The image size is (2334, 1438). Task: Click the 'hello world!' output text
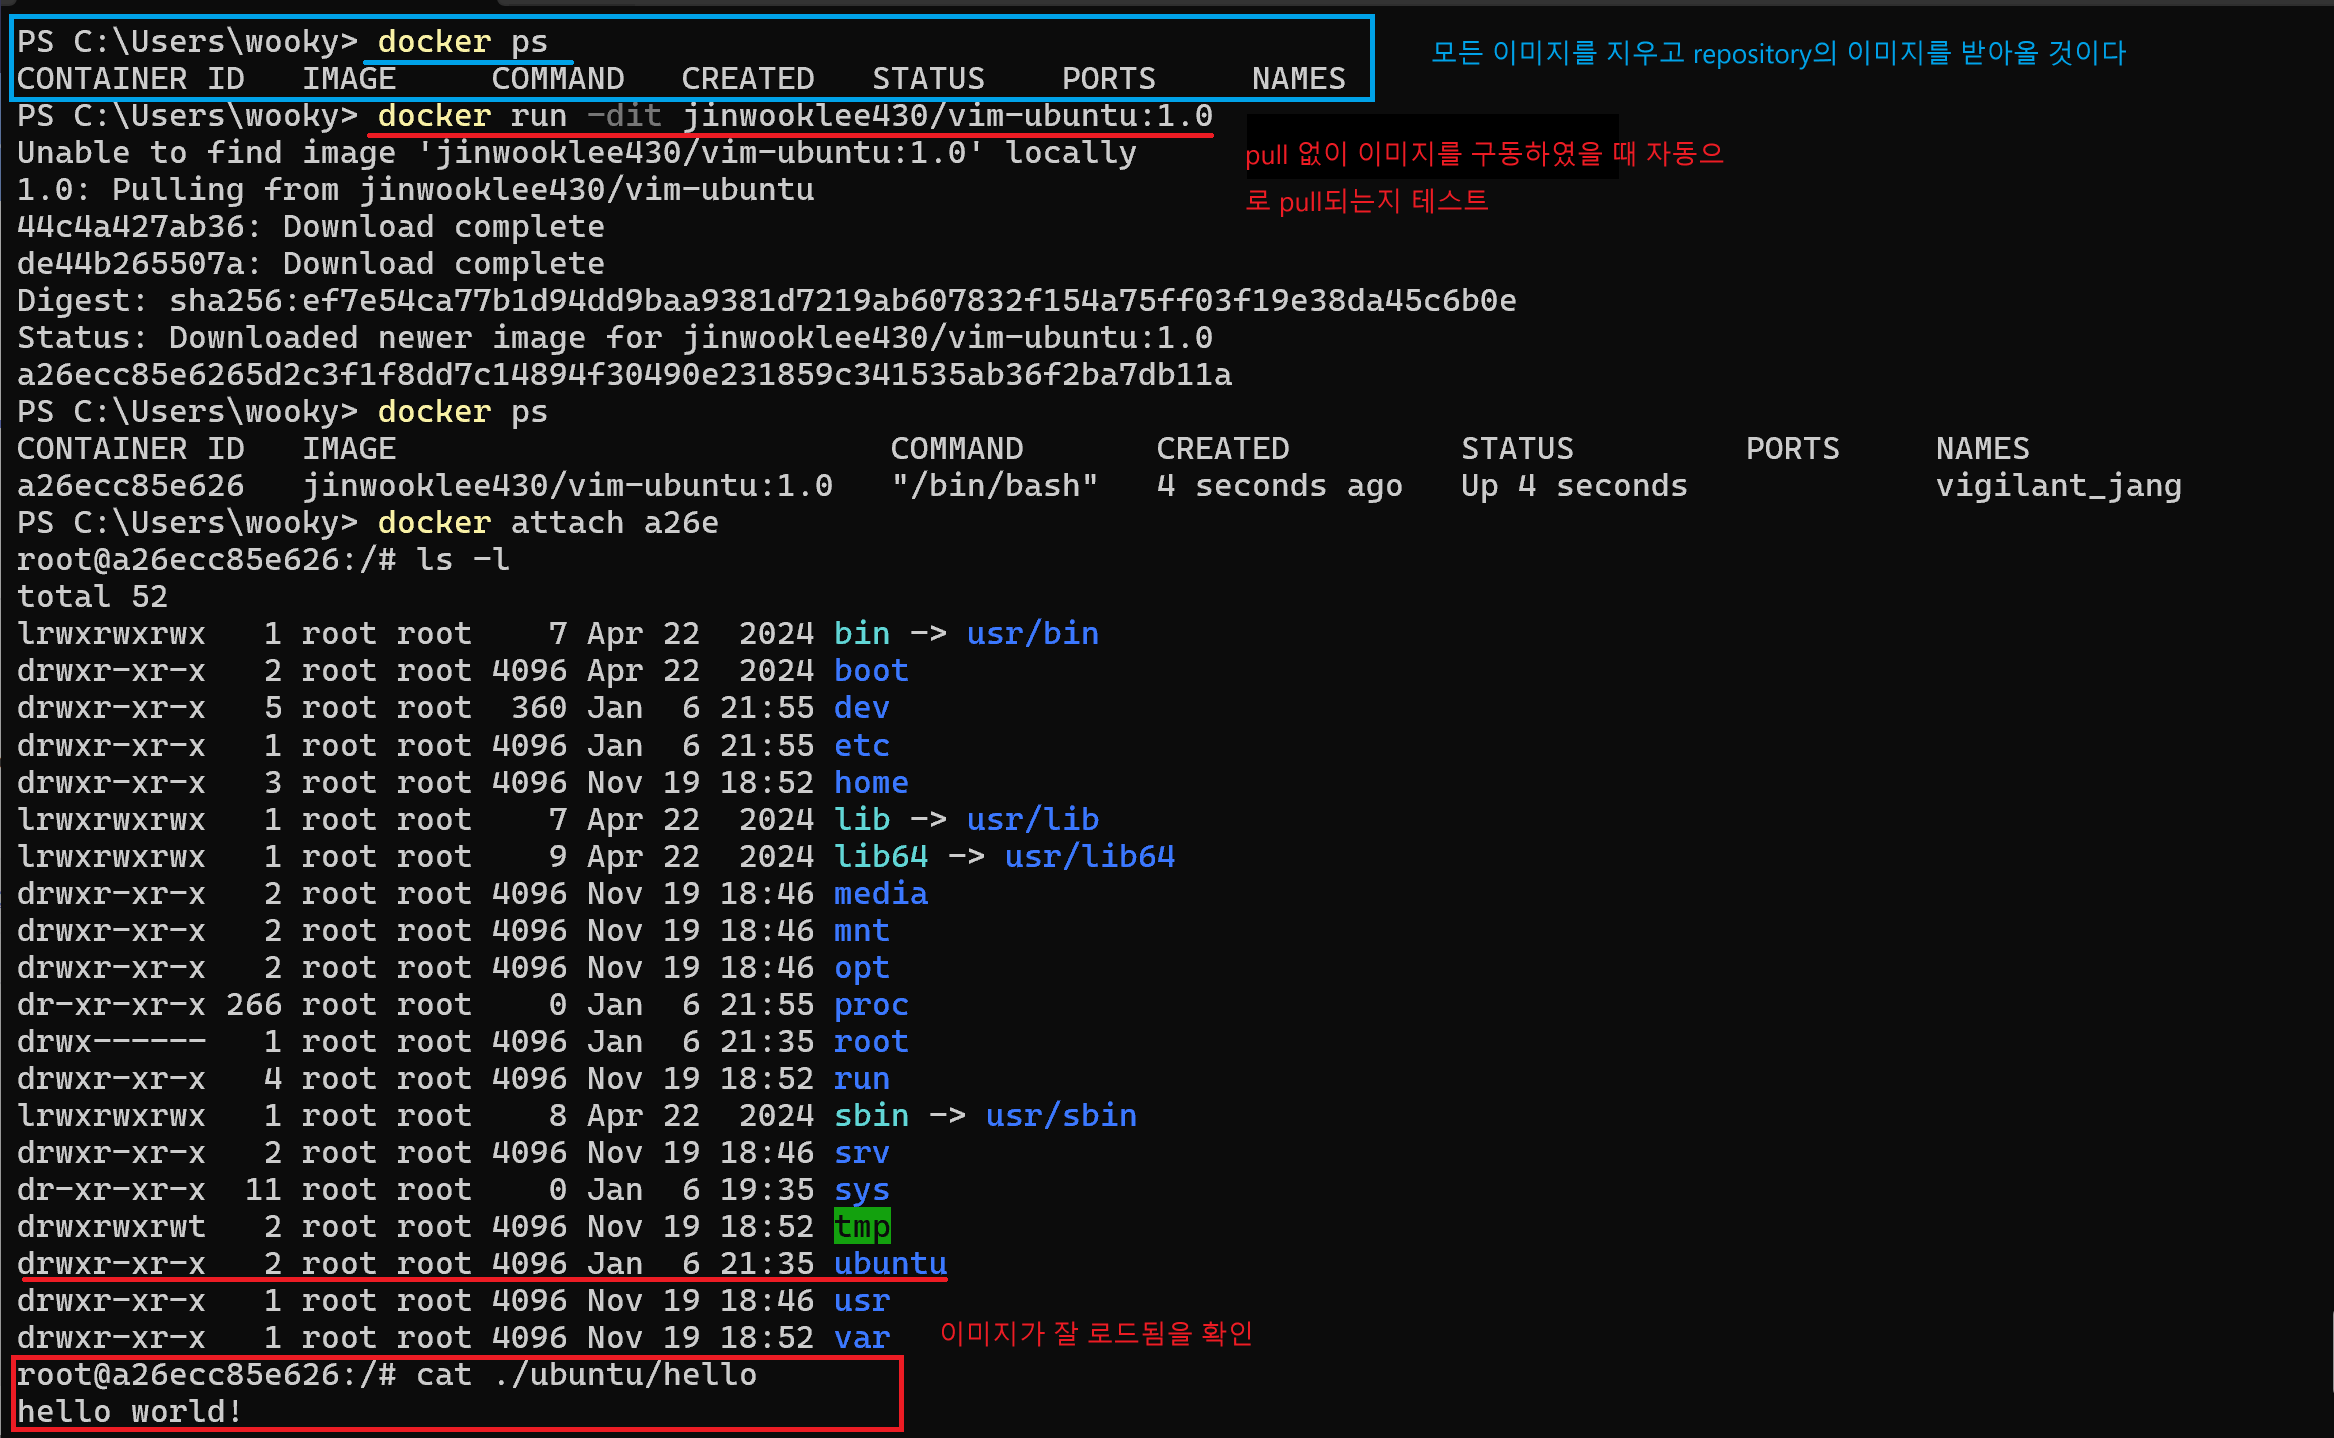coord(129,1412)
